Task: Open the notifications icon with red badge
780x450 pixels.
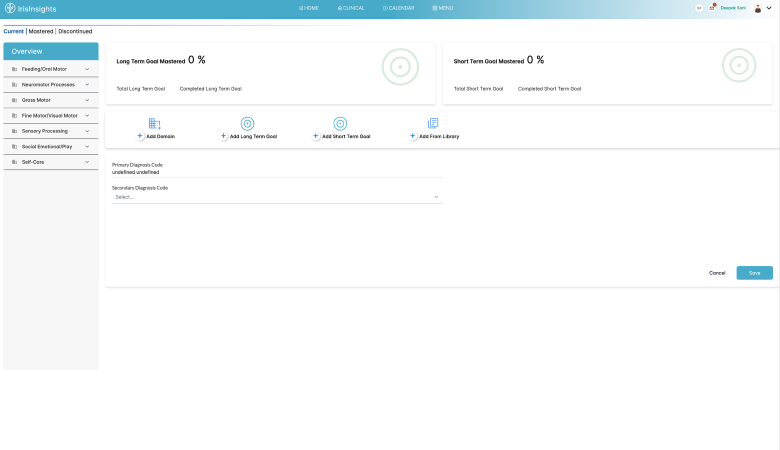Action: [712, 8]
